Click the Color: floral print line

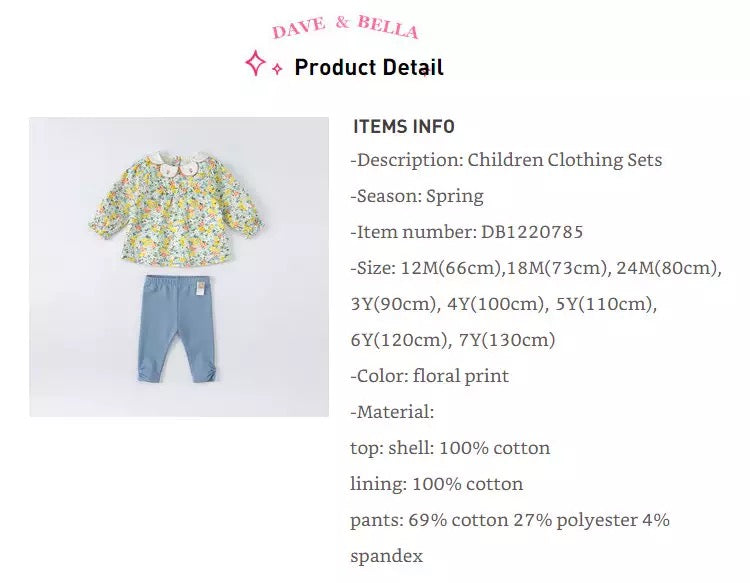430,376
